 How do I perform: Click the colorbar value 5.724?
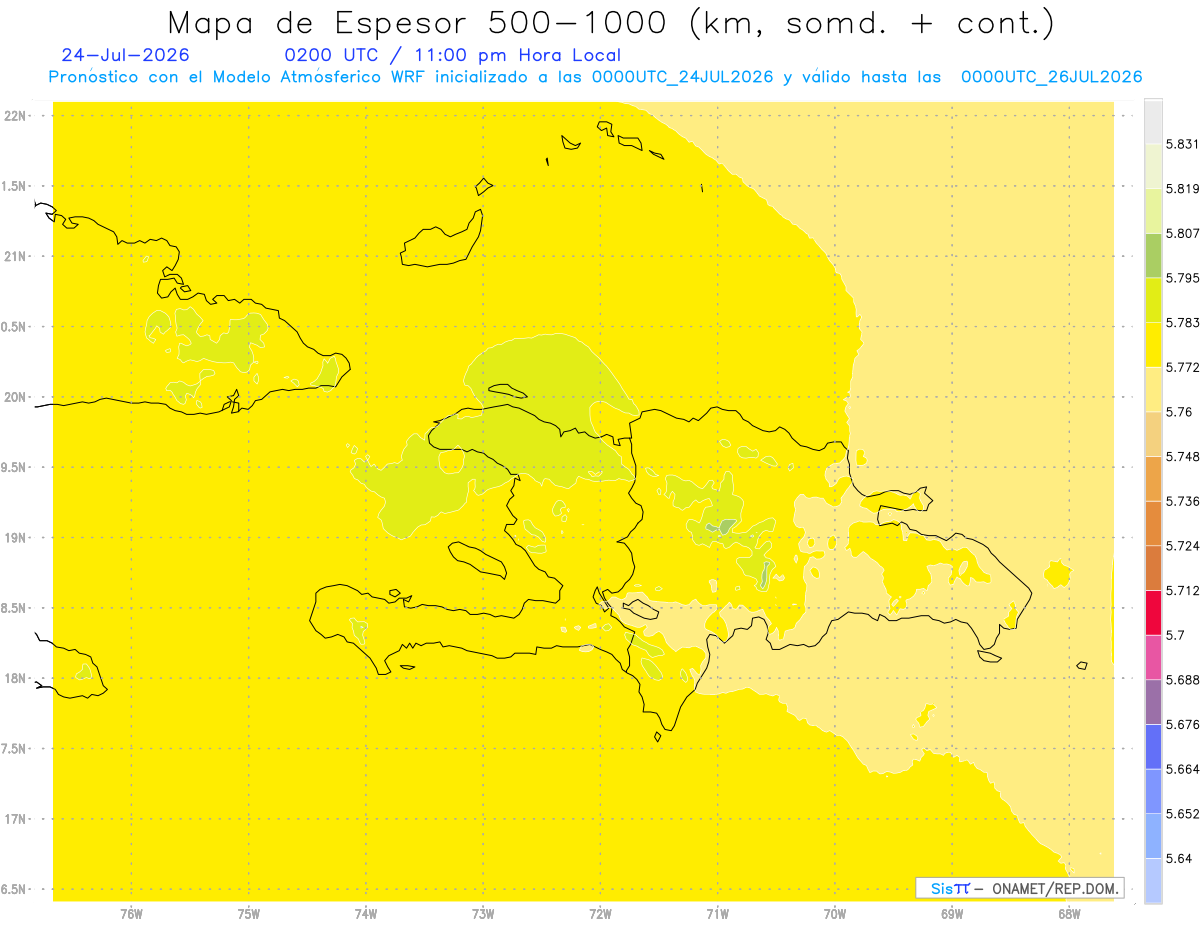(1182, 545)
